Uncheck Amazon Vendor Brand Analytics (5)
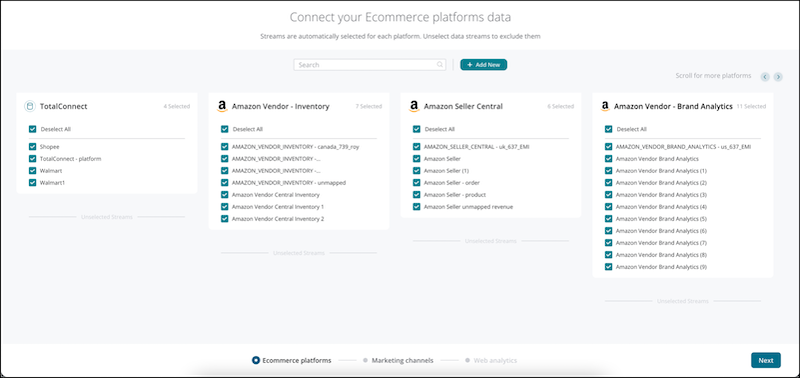 pos(608,219)
